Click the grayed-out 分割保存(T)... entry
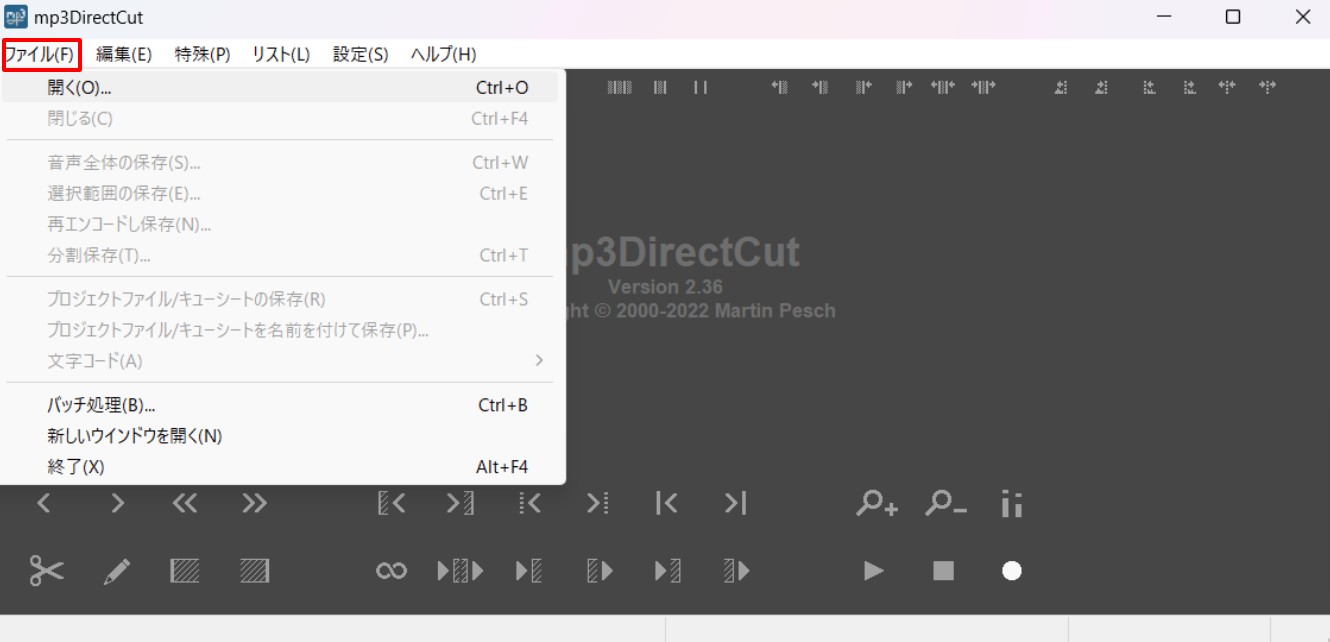The image size is (1330, 642). coord(282,255)
